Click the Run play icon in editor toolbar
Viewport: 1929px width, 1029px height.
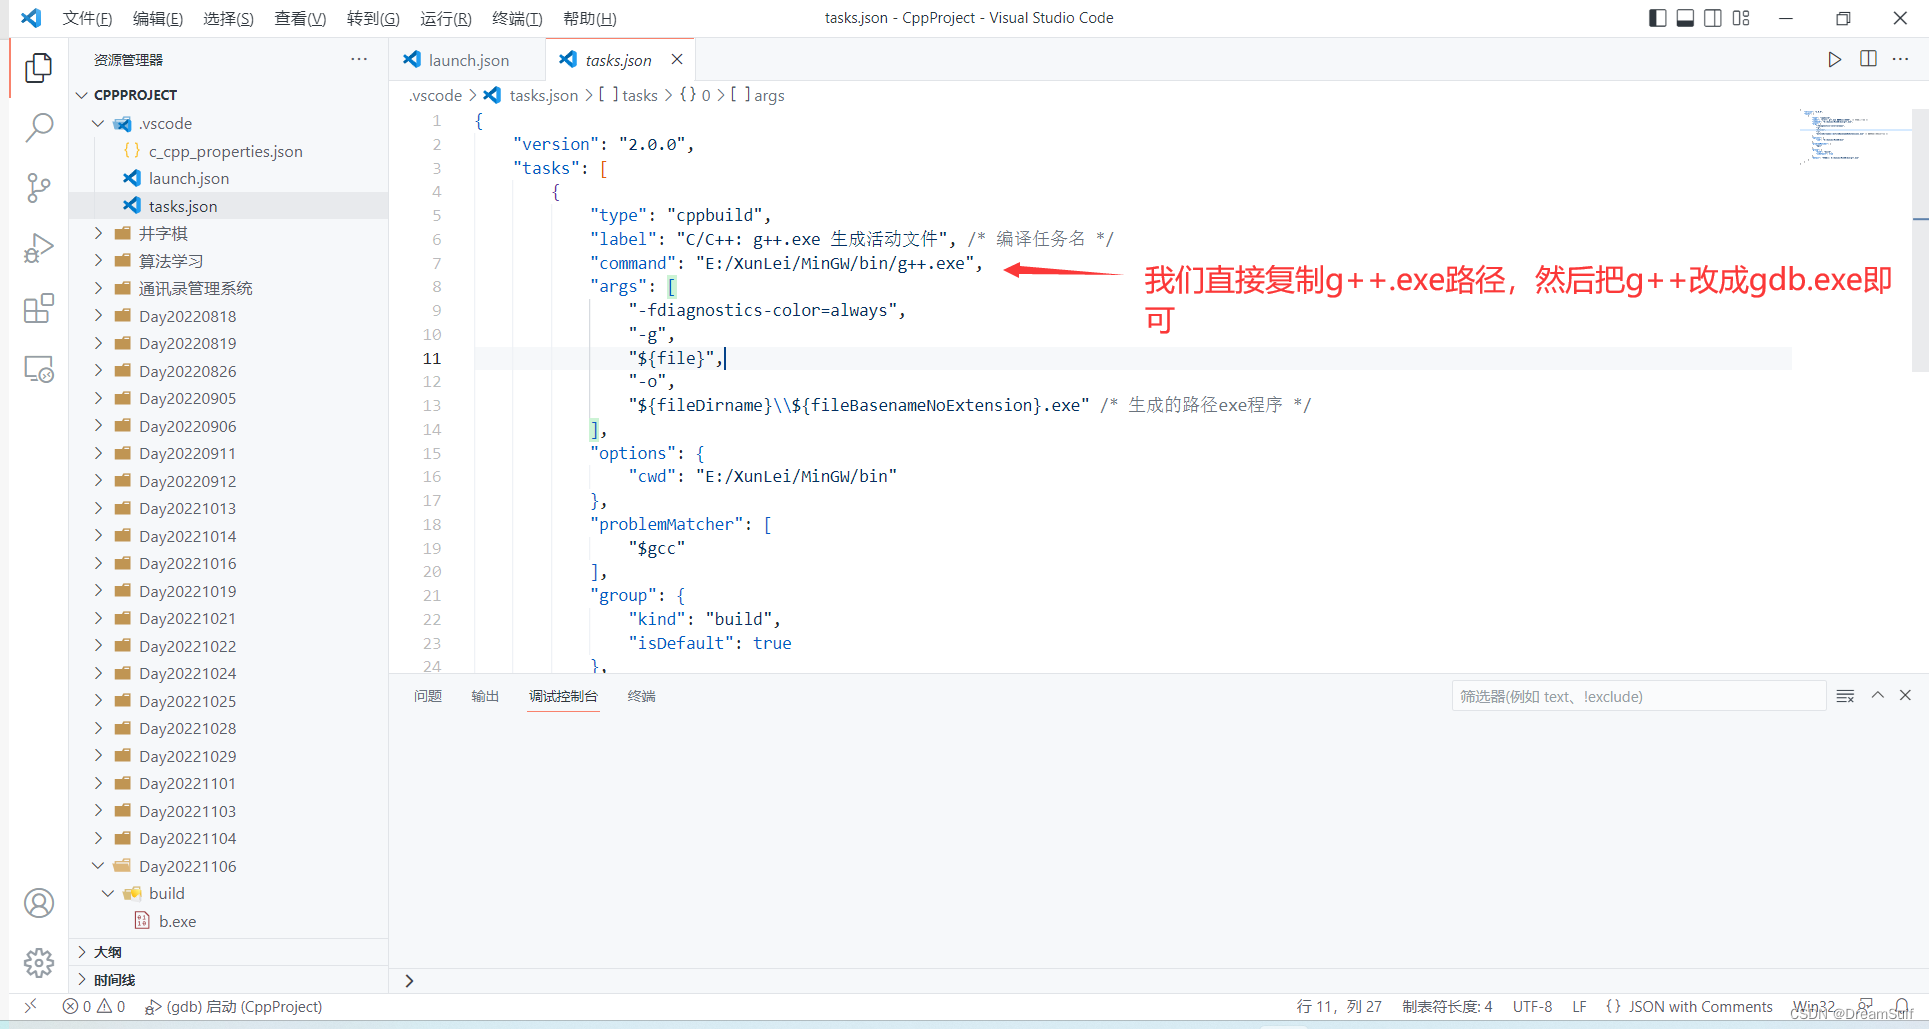tap(1834, 59)
